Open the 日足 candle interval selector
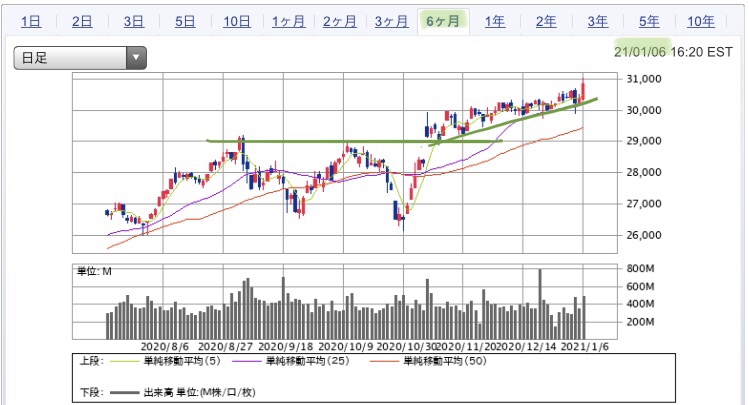The width and height of the screenshot is (749, 405). [80, 58]
